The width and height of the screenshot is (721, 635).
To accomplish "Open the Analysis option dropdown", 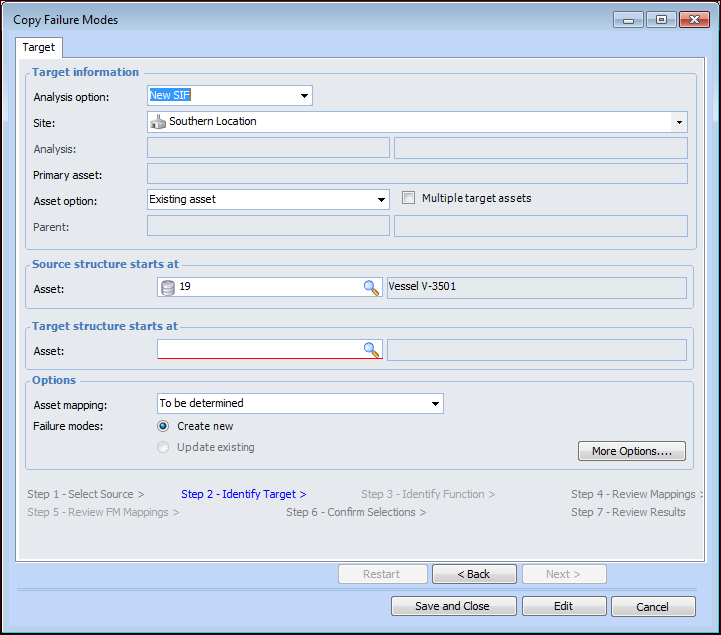I will click(x=304, y=96).
